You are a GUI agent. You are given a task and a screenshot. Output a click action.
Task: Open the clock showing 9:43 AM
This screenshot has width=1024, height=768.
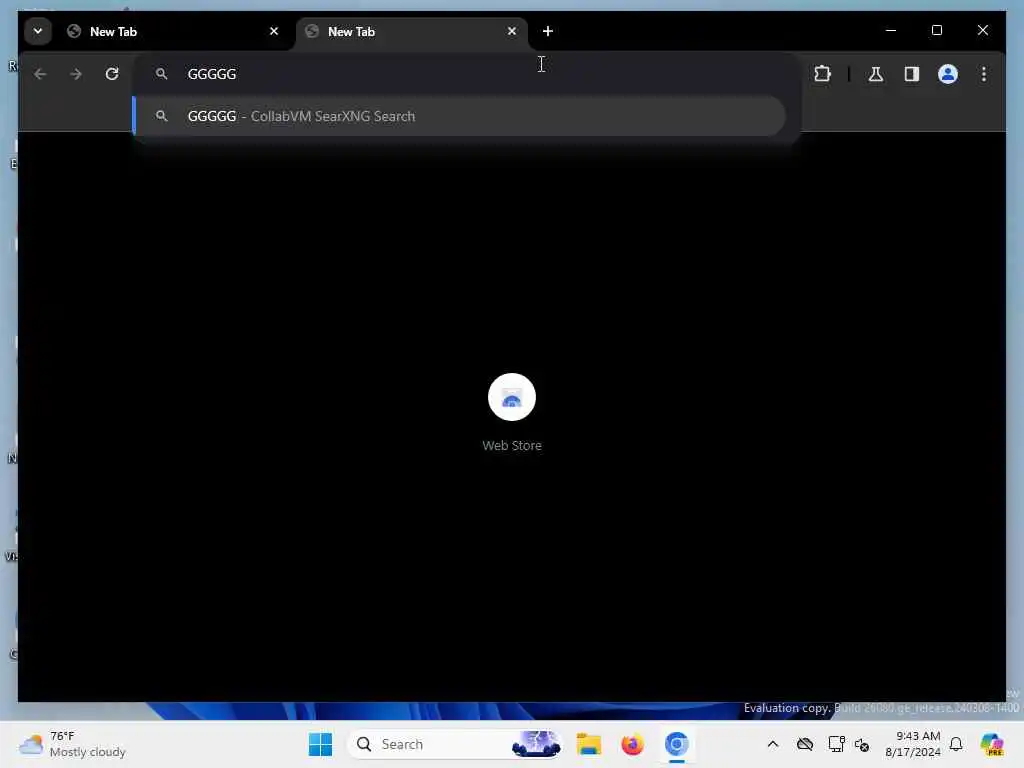click(912, 744)
